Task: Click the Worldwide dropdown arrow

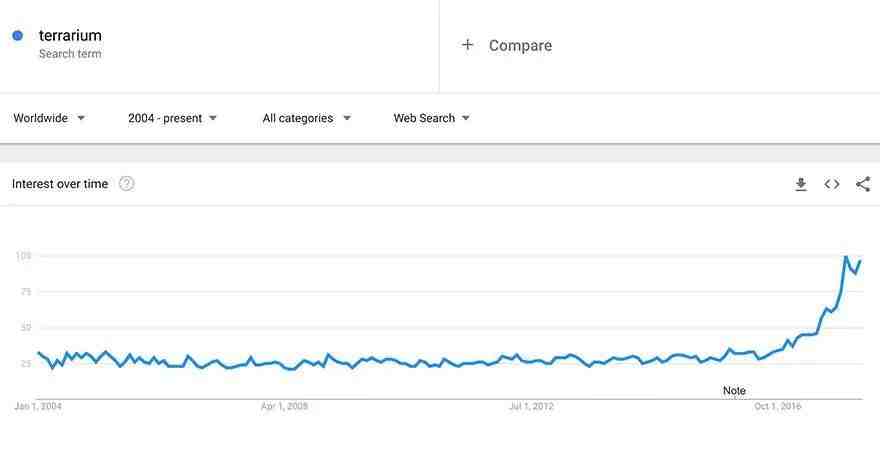Action: (x=81, y=118)
